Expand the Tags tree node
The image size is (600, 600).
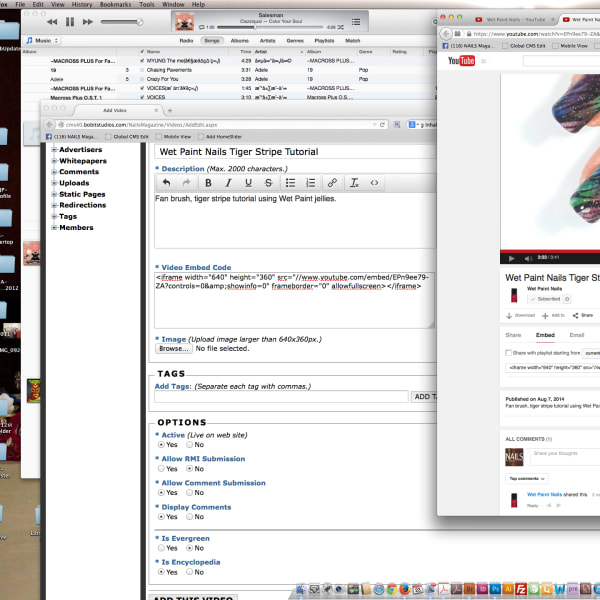point(54,217)
